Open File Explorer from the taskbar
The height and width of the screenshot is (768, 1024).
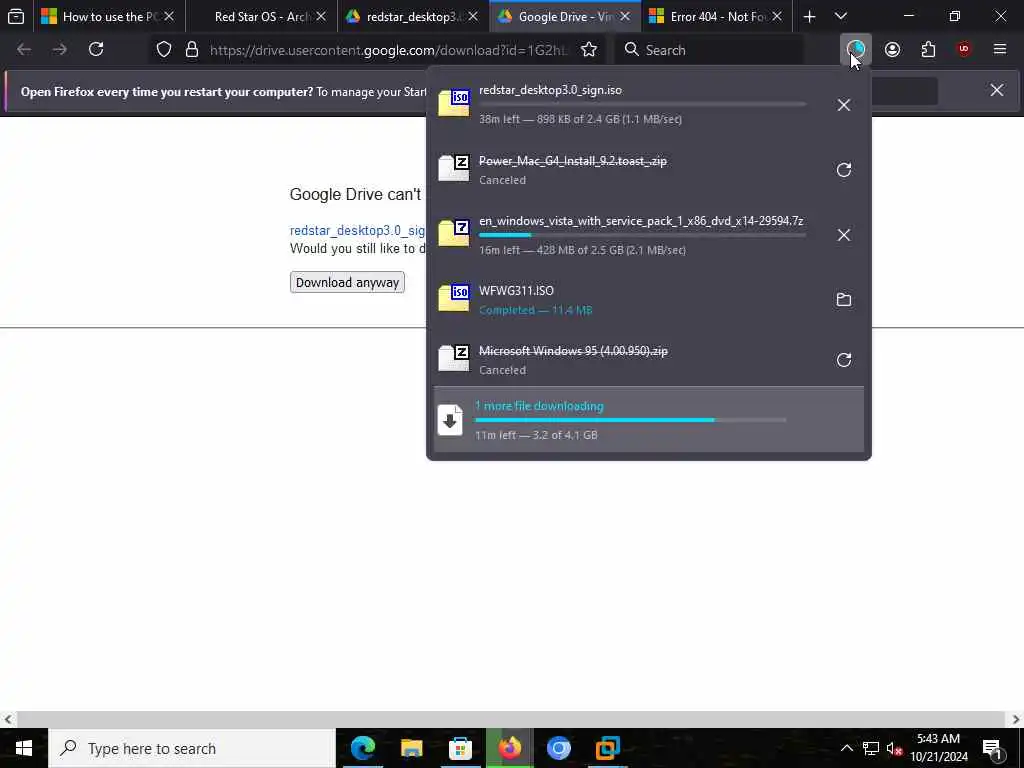(411, 748)
